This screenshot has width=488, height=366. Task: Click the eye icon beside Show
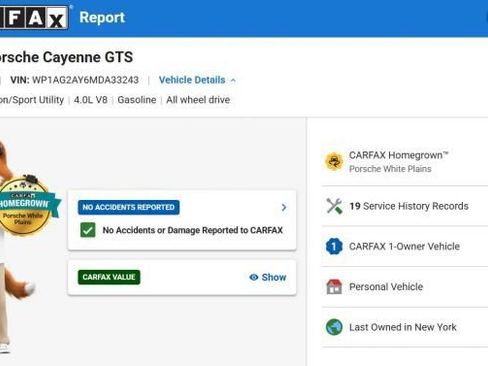pos(254,277)
